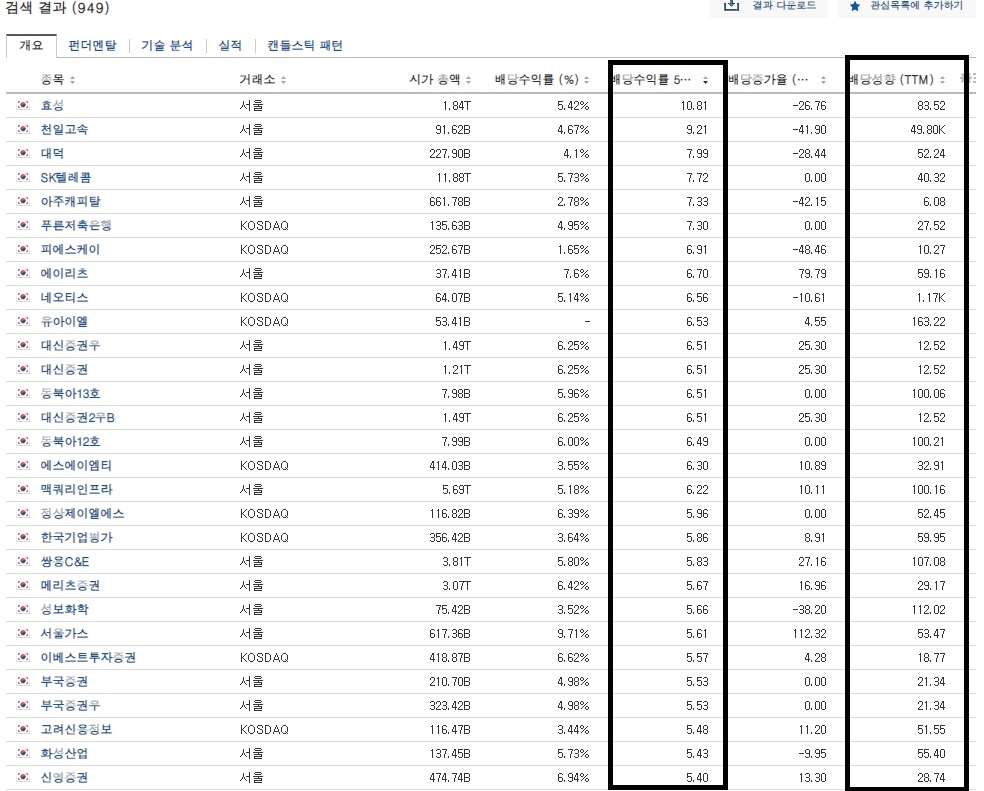This screenshot has height=791, width=984.
Task: Click the flag icon beside 맥쿼리인프라
Action: pos(23,489)
